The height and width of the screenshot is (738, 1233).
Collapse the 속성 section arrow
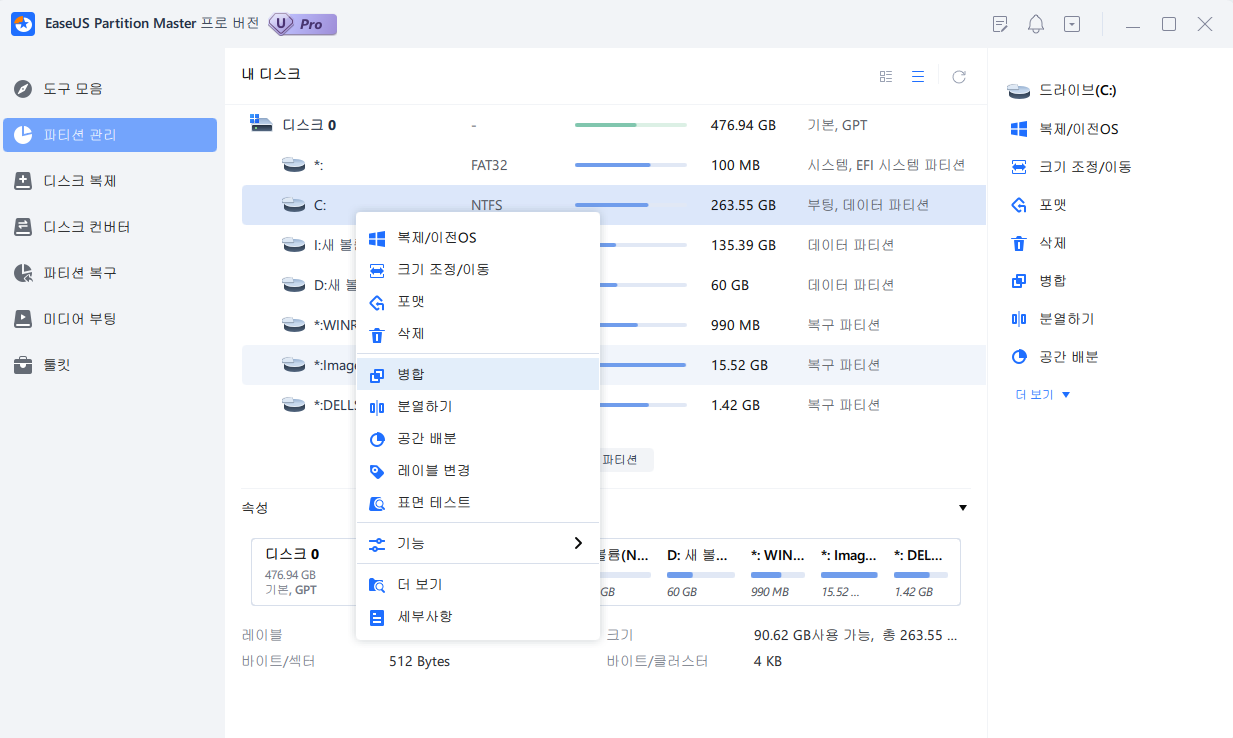(962, 508)
